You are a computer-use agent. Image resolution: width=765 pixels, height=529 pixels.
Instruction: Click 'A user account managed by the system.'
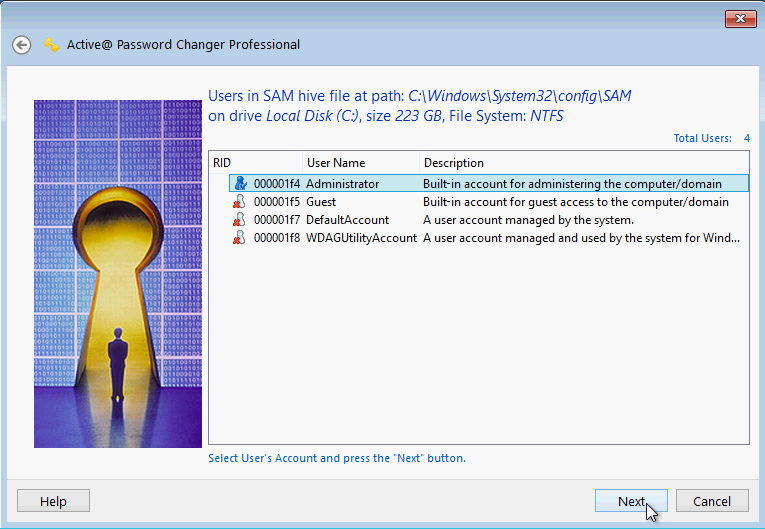pos(528,220)
